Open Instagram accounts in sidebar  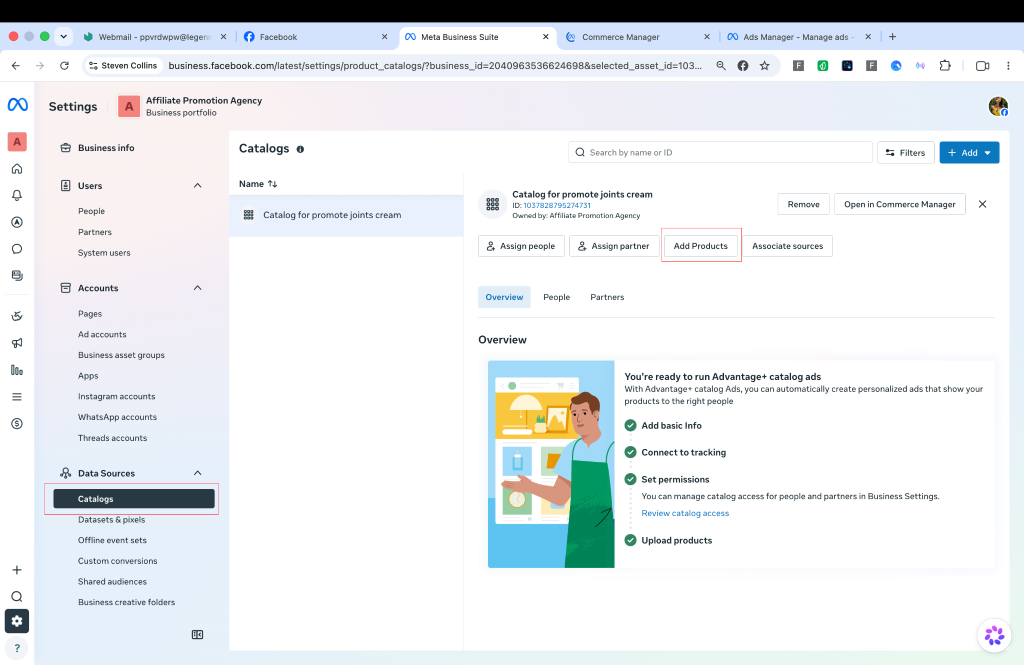116,396
